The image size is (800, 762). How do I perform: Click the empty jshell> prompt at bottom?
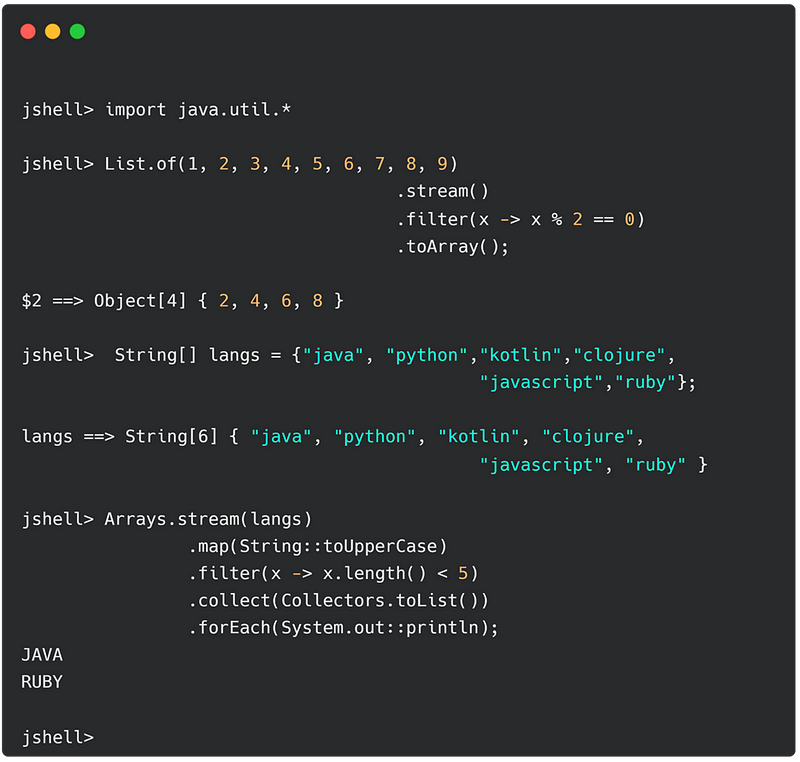[58, 736]
